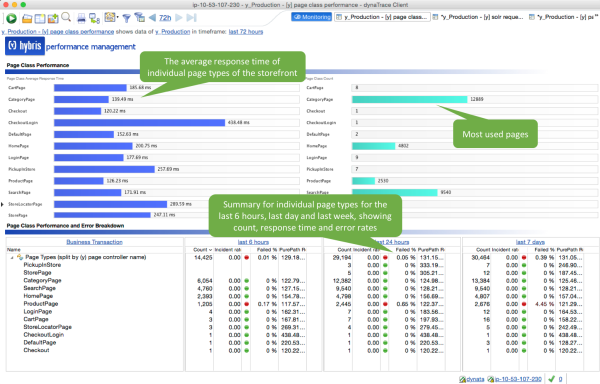The height and width of the screenshot is (384, 600).
Task: Expand the StoreLocatorPage row arrow at chart left
Action: click(x=2, y=204)
